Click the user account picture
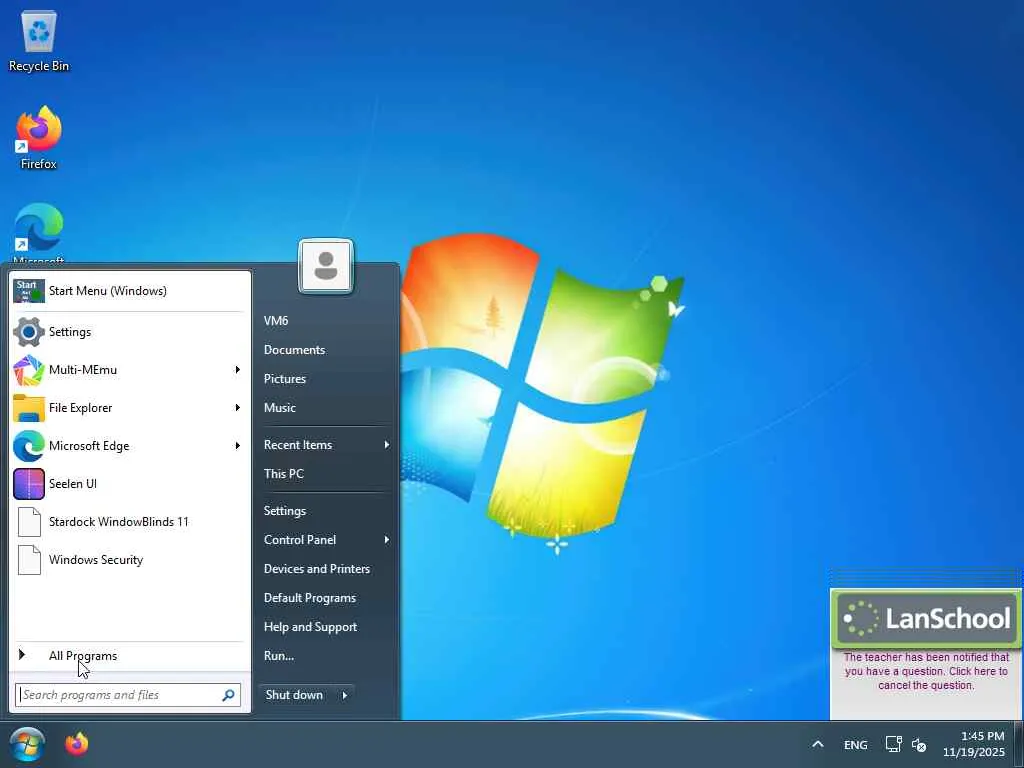 (x=326, y=266)
